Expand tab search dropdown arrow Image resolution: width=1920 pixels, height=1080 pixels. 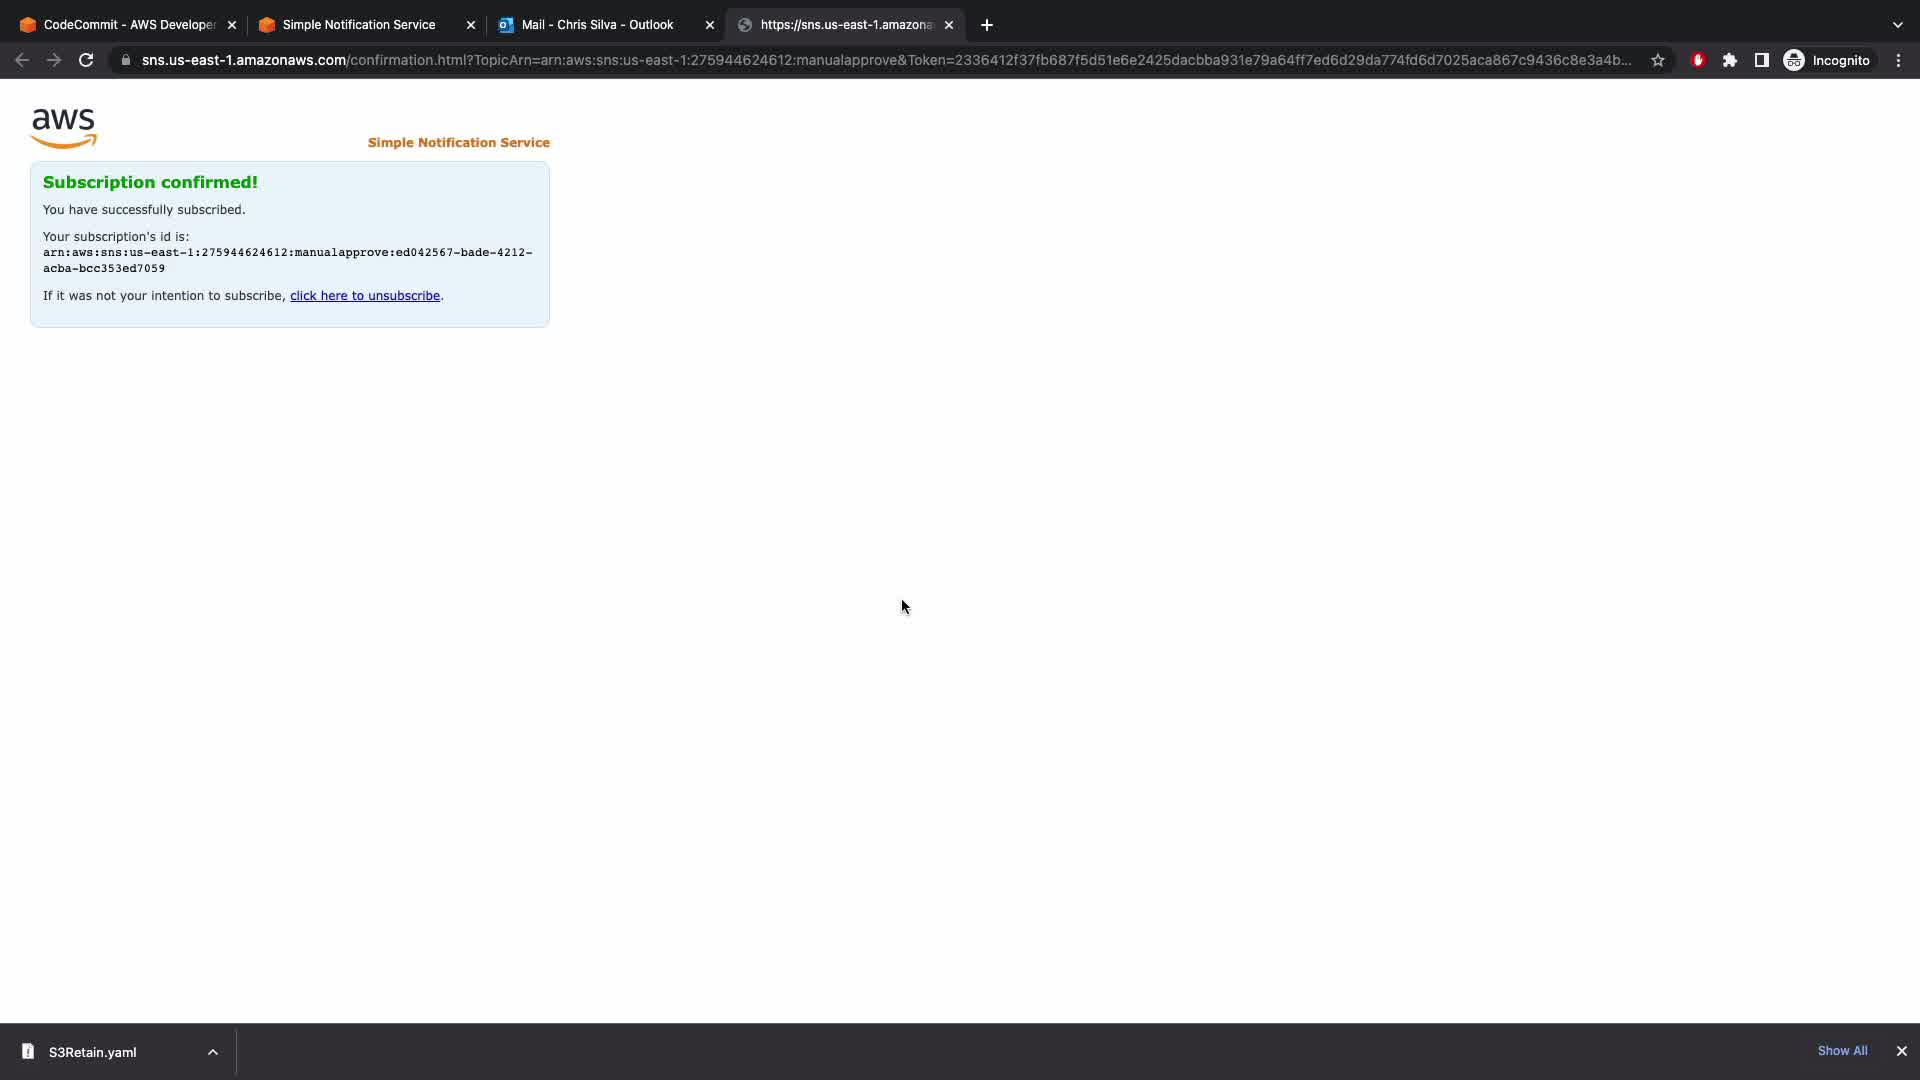pyautogui.click(x=1897, y=25)
